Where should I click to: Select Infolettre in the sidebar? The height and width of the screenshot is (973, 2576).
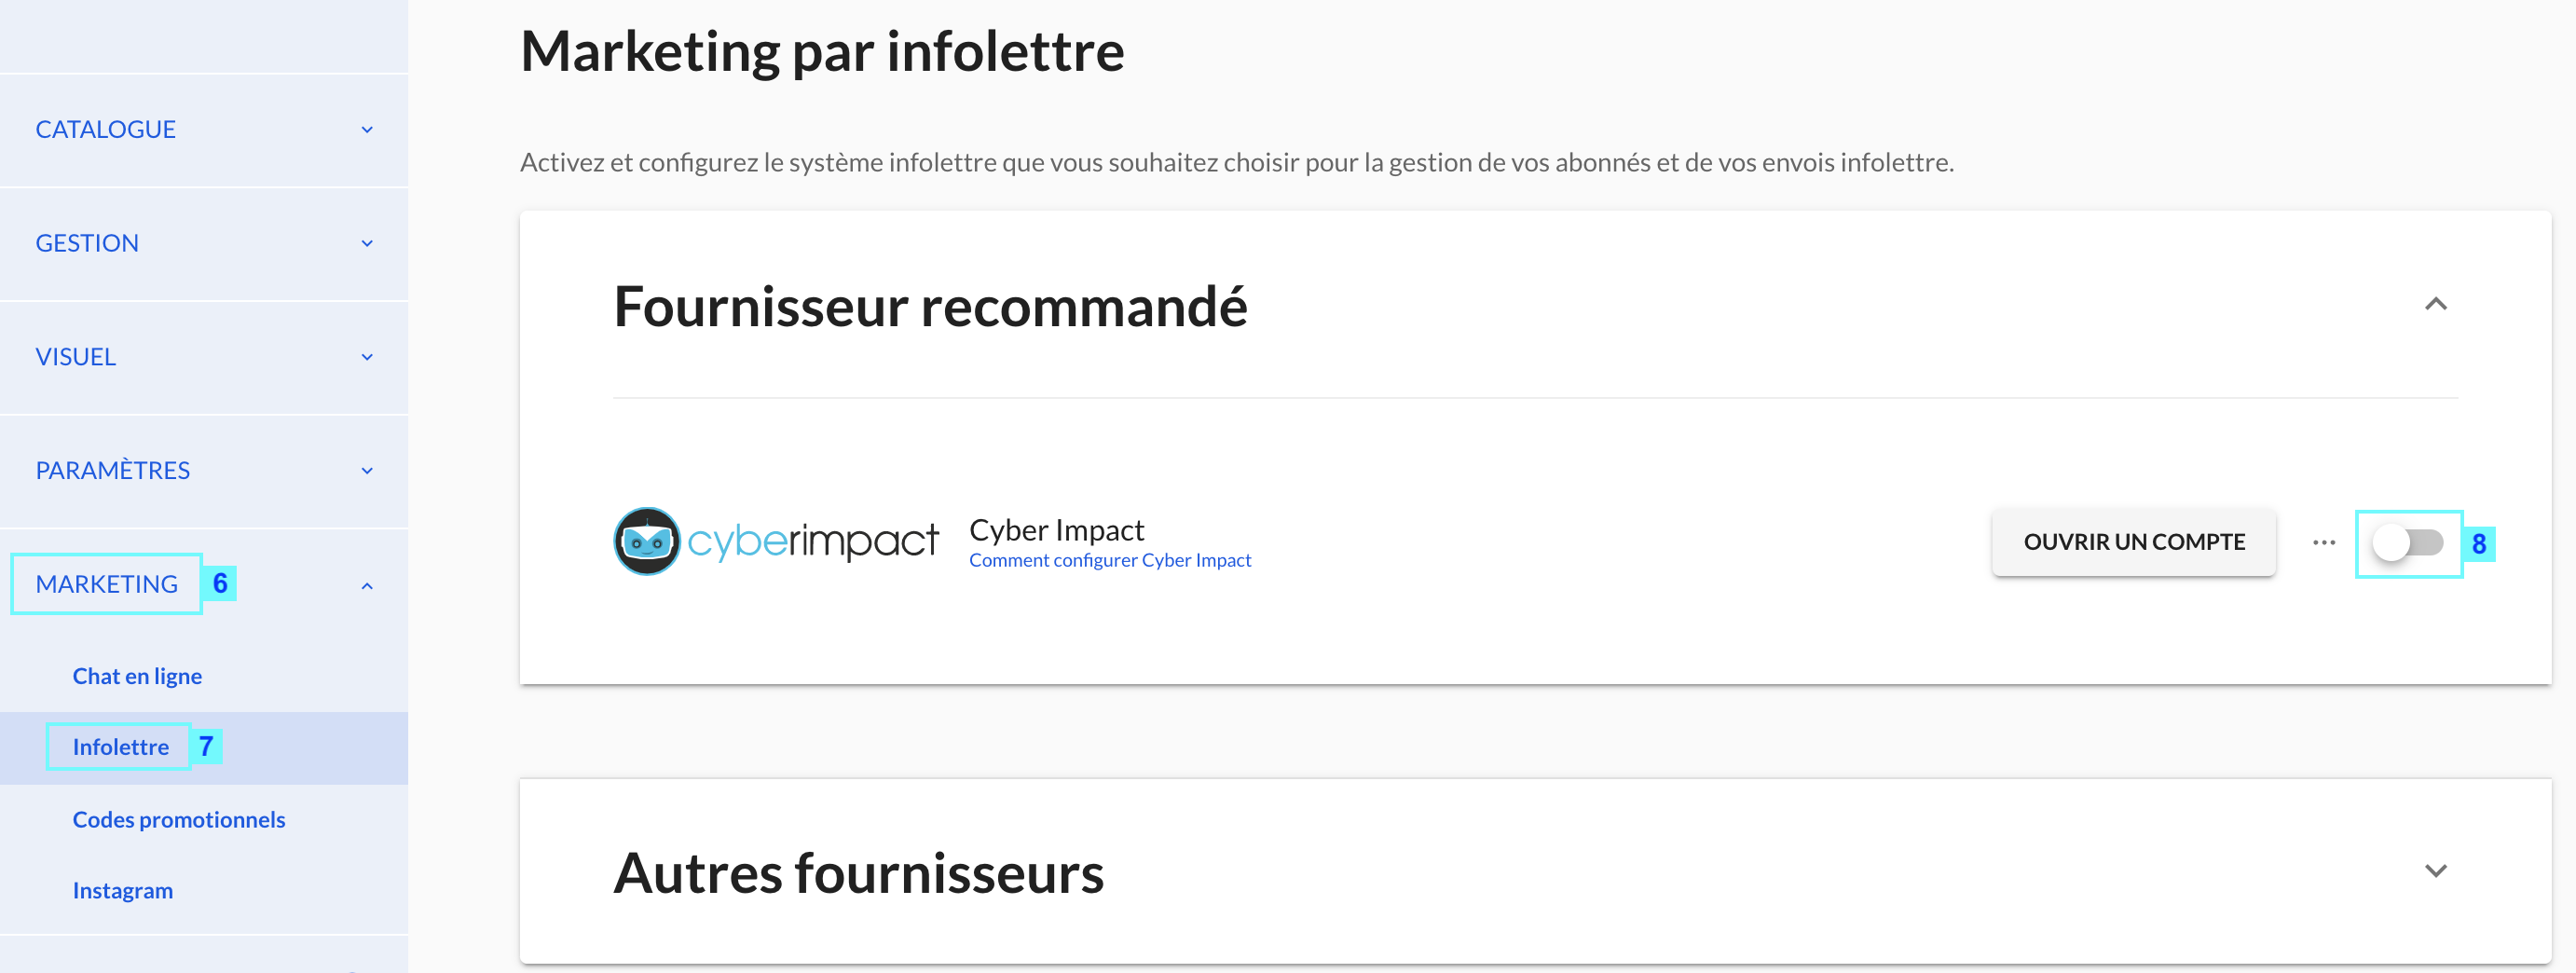(121, 747)
